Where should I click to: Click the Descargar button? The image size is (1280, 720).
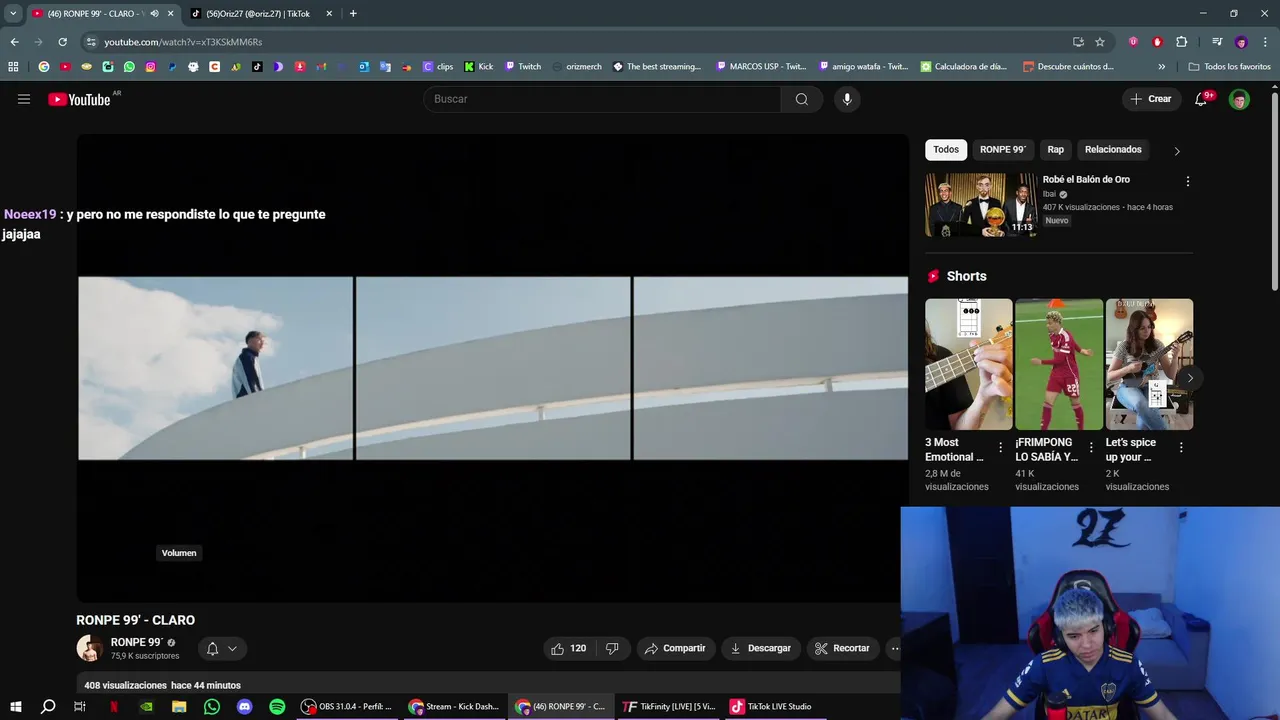pos(761,648)
